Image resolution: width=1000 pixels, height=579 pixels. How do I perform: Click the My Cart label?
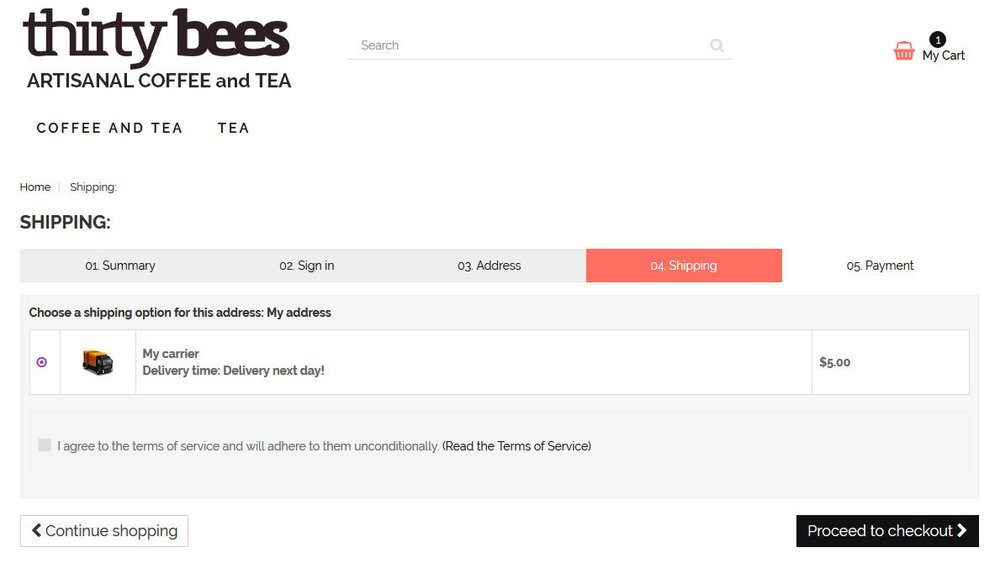coord(943,56)
